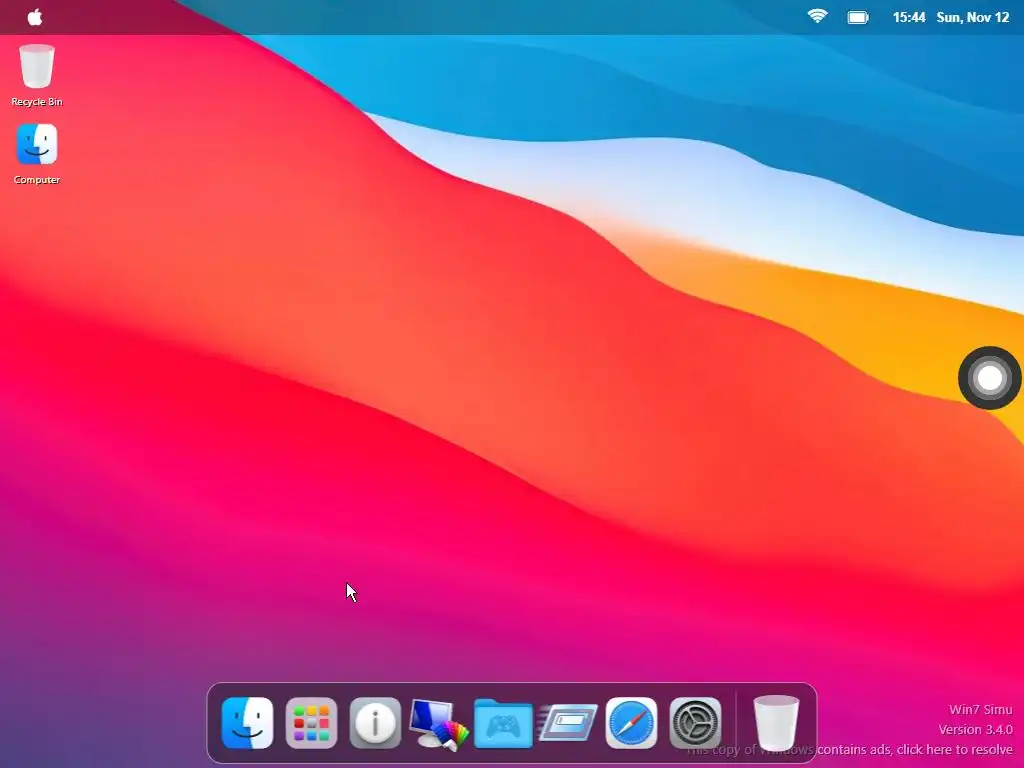Check the battery indicator icon
The width and height of the screenshot is (1024, 768).
click(x=857, y=18)
